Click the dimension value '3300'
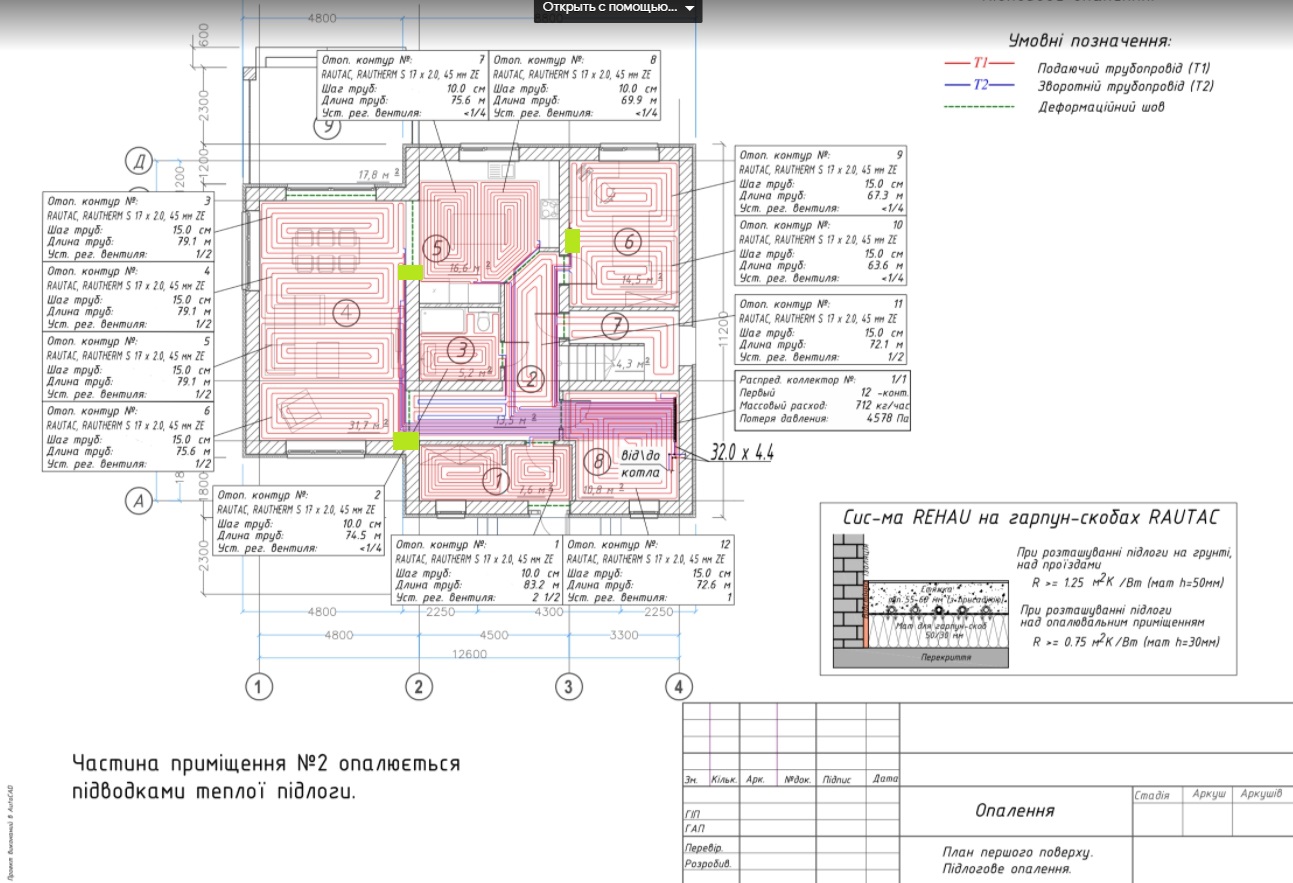This screenshot has height=883, width=1293. (x=623, y=635)
